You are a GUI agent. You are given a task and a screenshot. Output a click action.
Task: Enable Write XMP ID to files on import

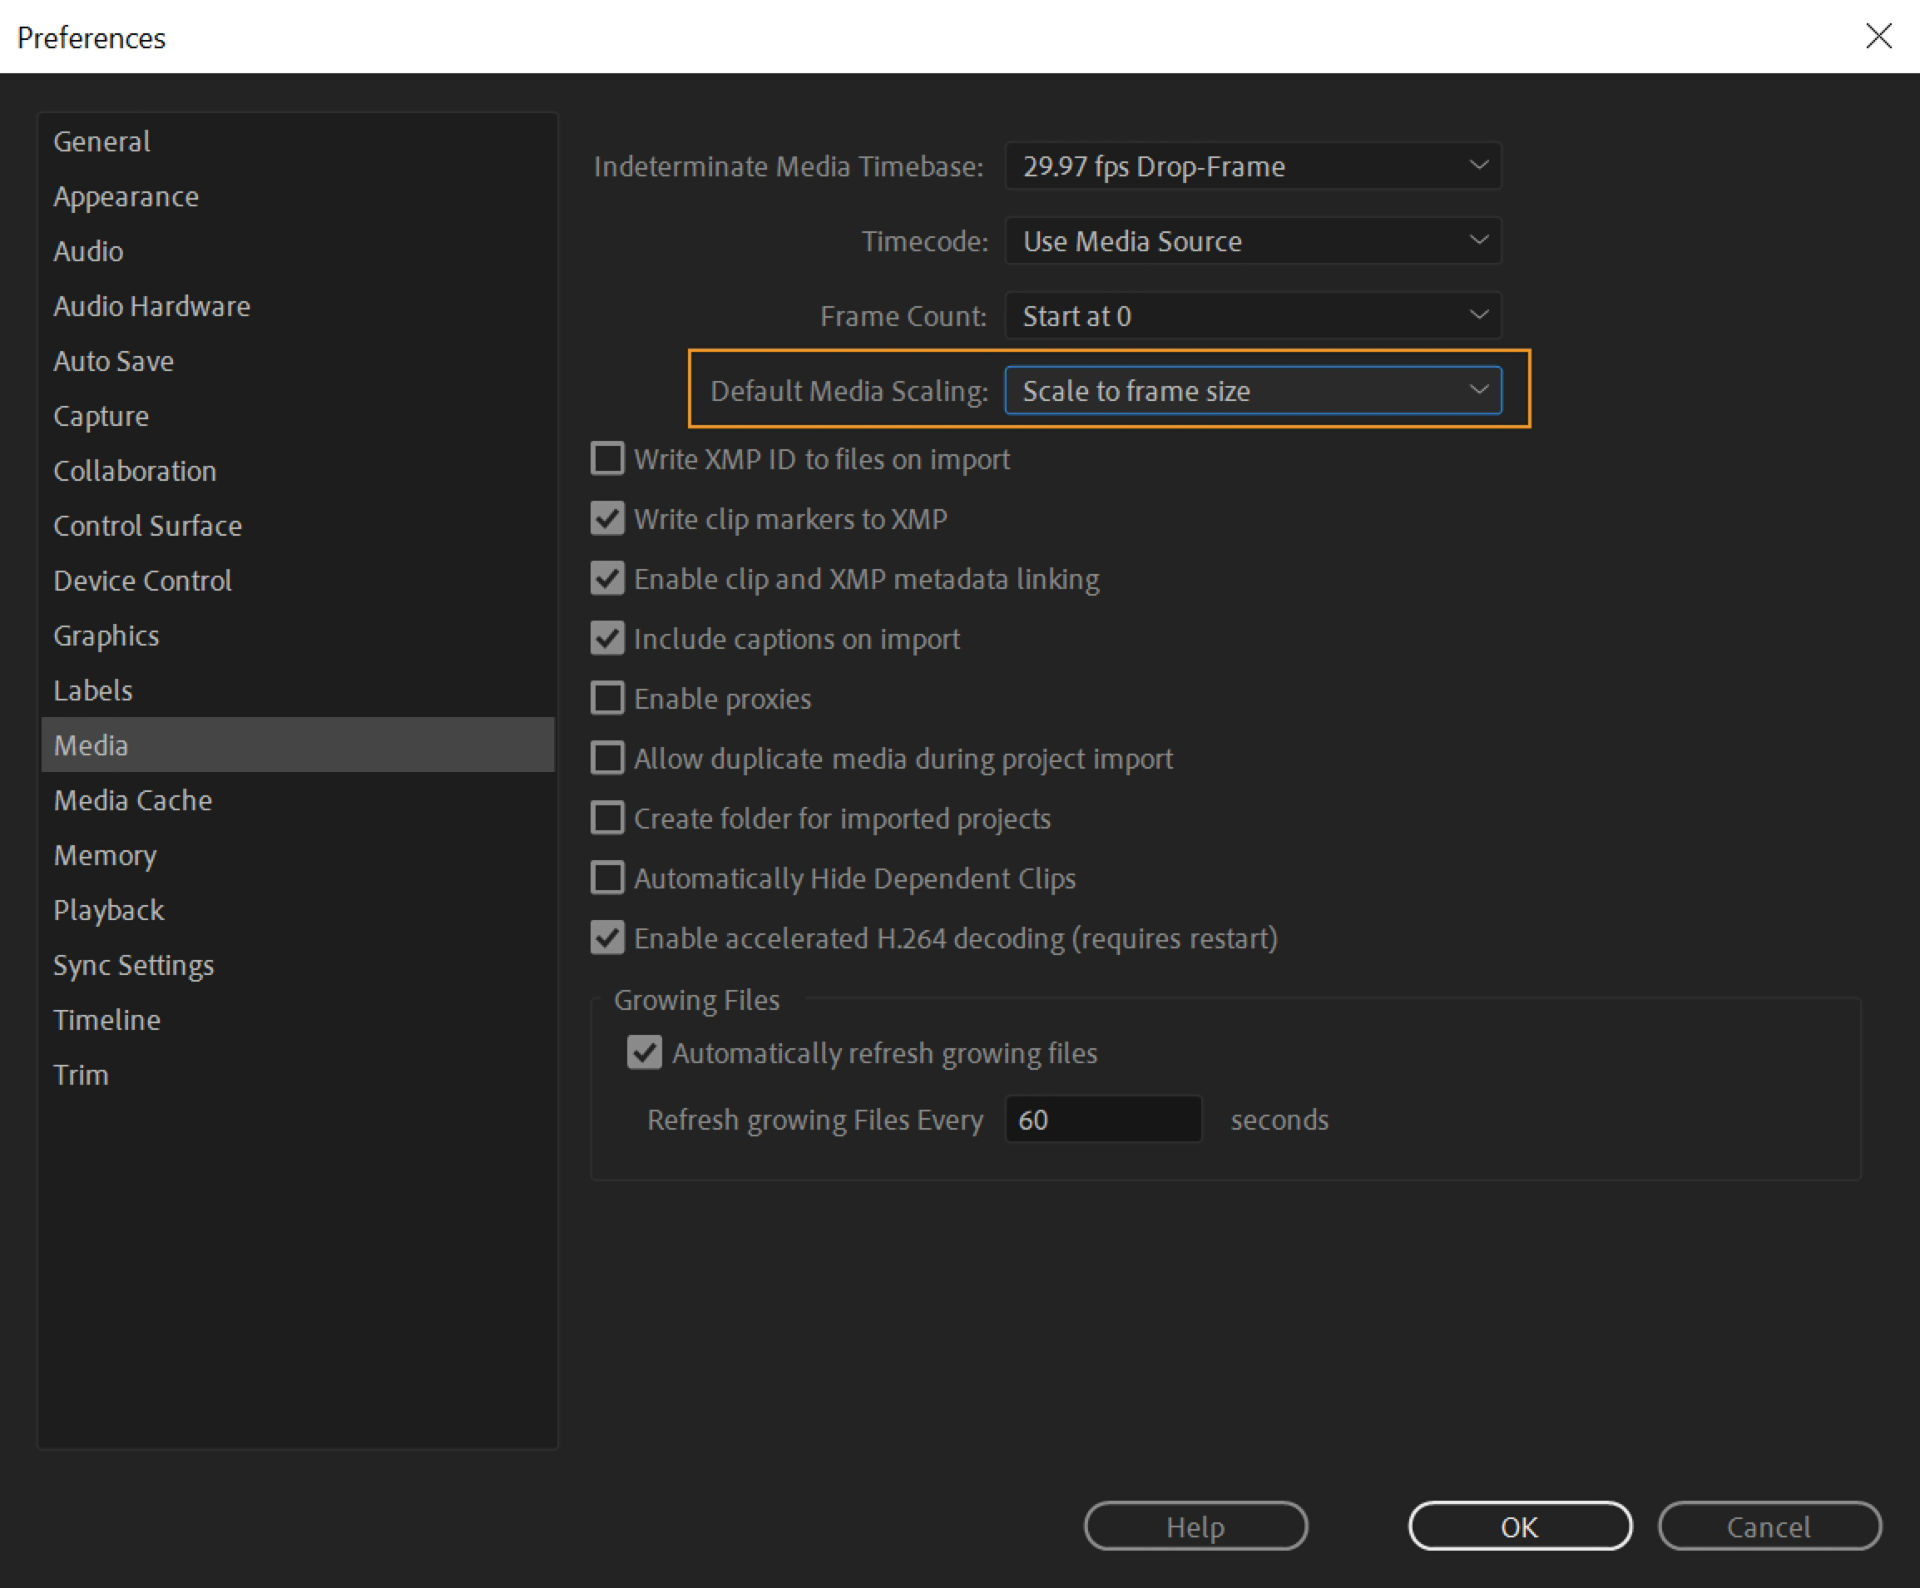pos(608,459)
